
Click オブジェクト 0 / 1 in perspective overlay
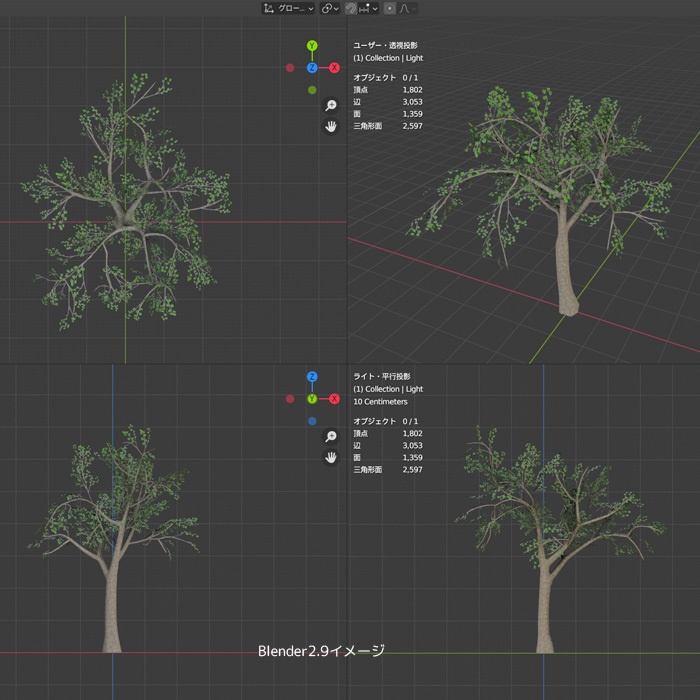point(386,78)
